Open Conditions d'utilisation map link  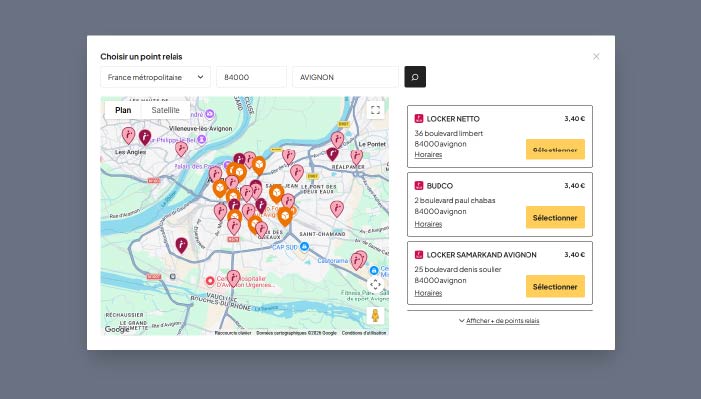[x=364, y=333]
